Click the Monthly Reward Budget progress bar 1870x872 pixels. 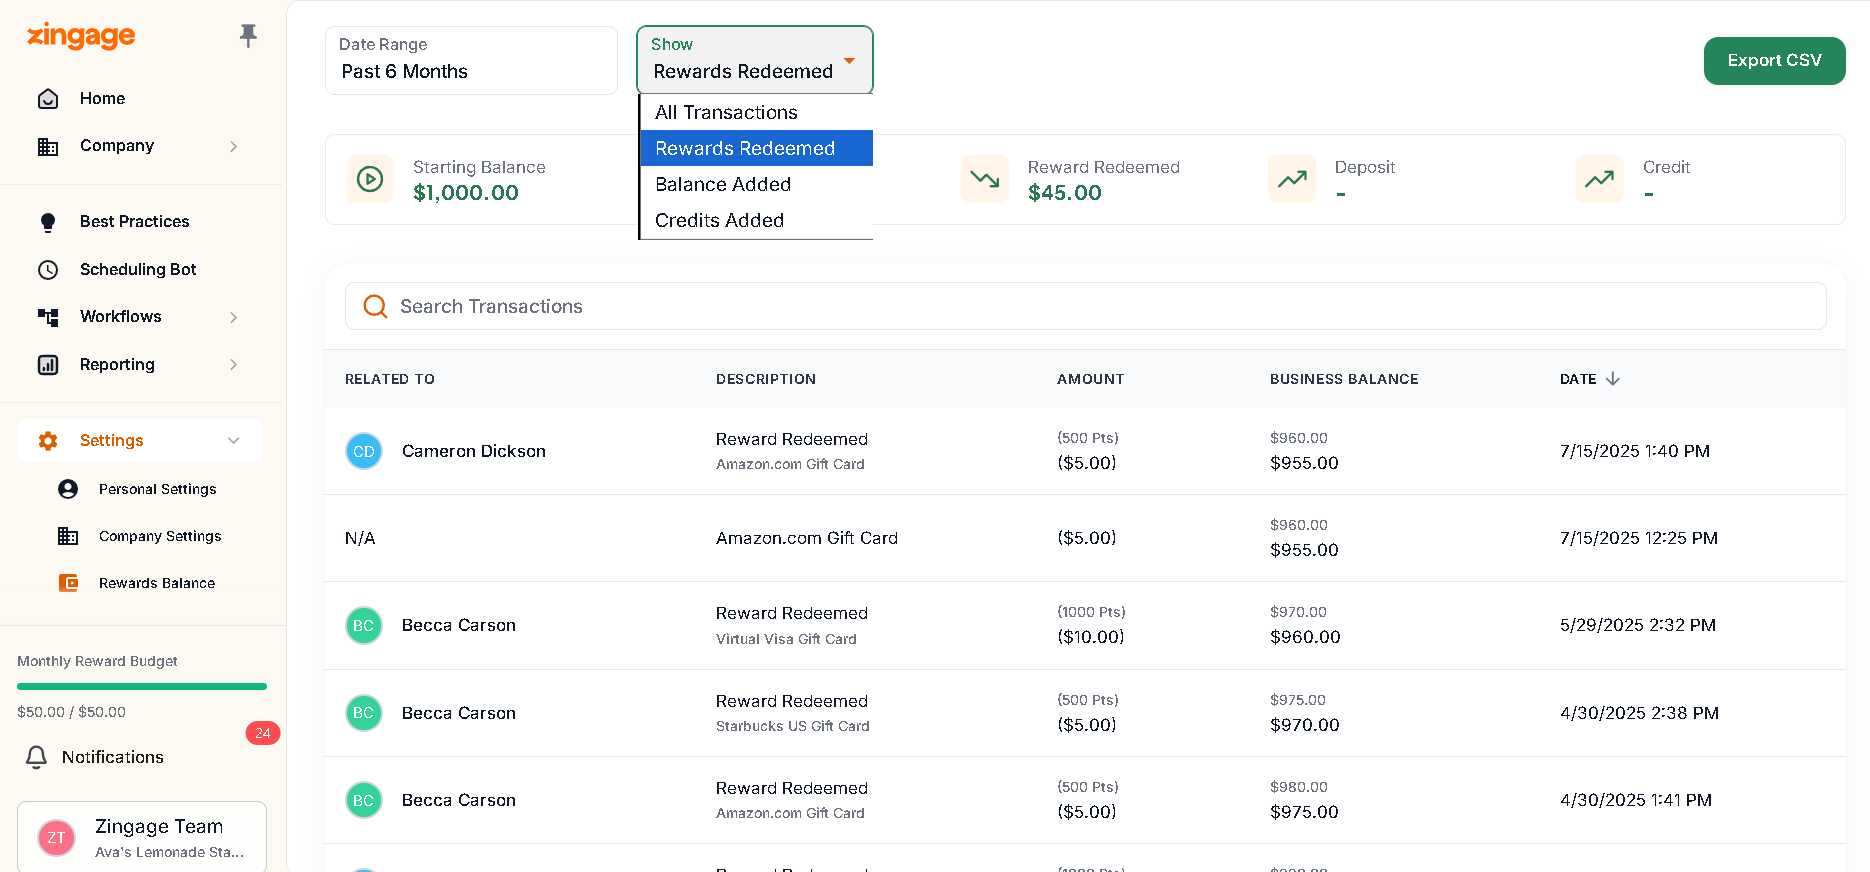point(142,687)
